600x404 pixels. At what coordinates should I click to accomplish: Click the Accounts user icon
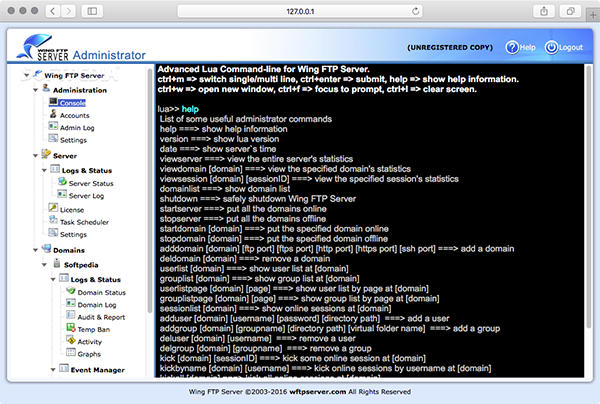(x=53, y=114)
